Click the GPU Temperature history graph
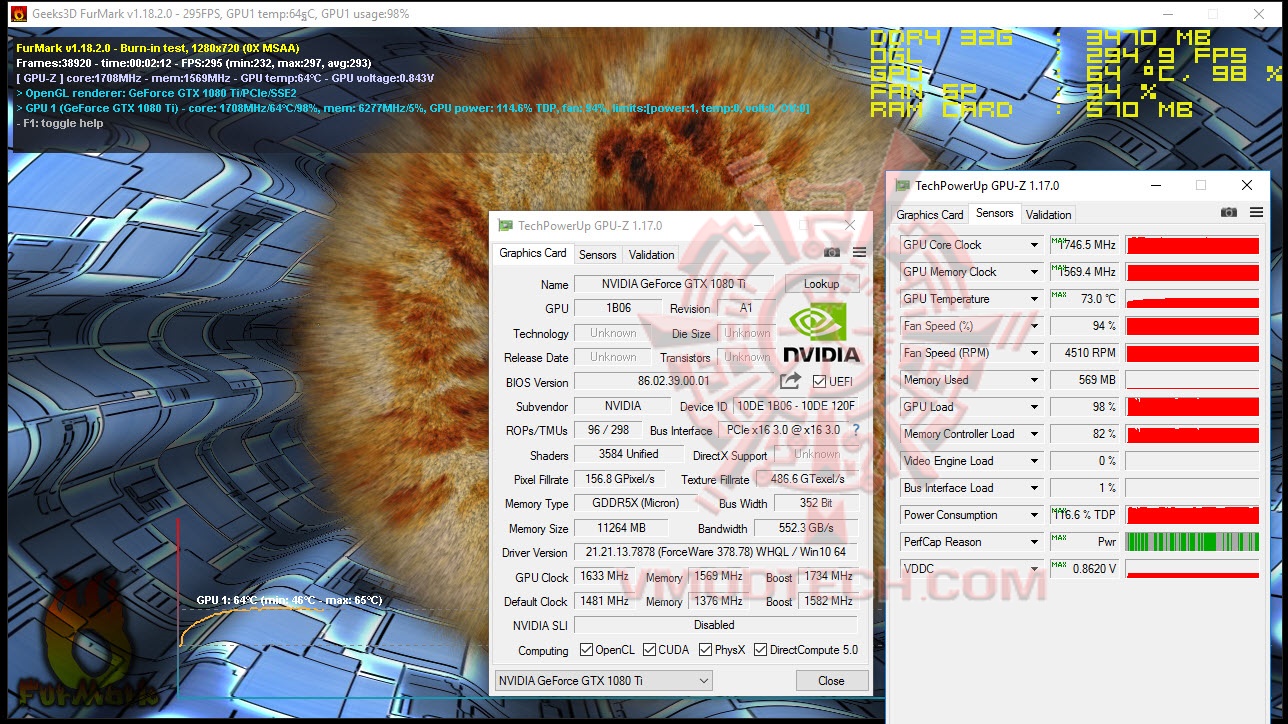The width and height of the screenshot is (1288, 724). point(1192,299)
